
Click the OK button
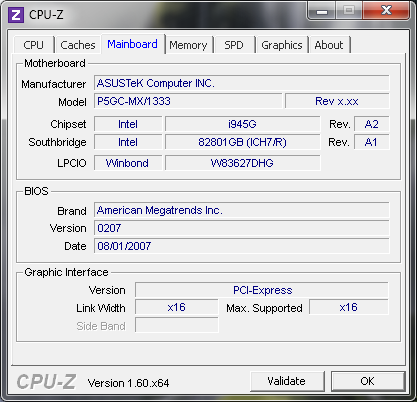368,381
